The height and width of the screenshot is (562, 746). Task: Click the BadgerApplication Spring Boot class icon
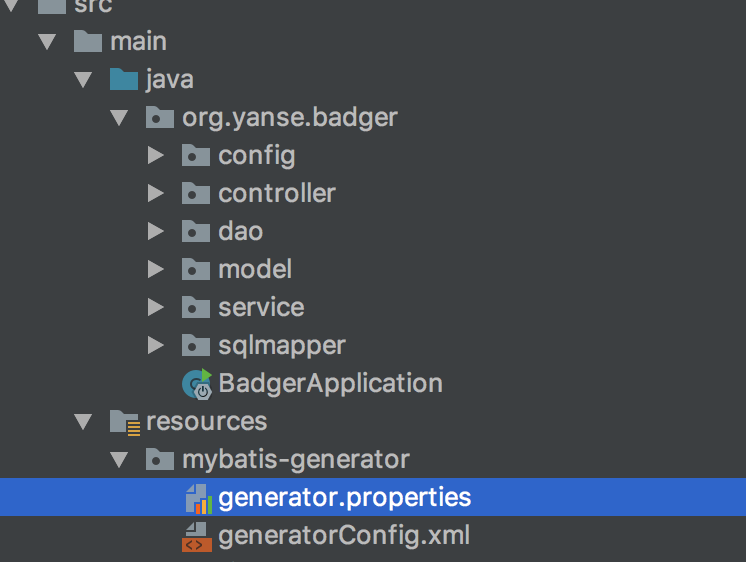(x=196, y=383)
